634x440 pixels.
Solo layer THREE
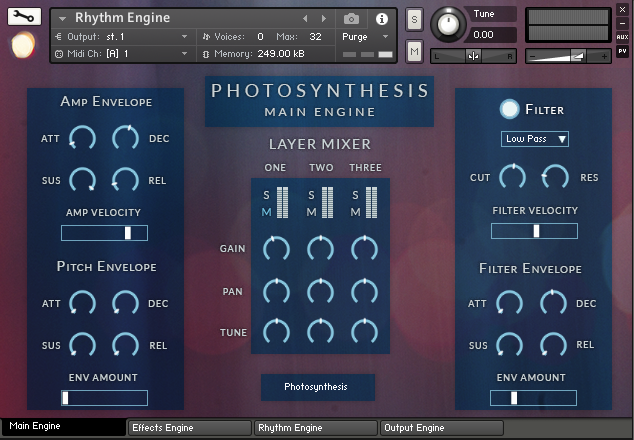click(x=355, y=195)
